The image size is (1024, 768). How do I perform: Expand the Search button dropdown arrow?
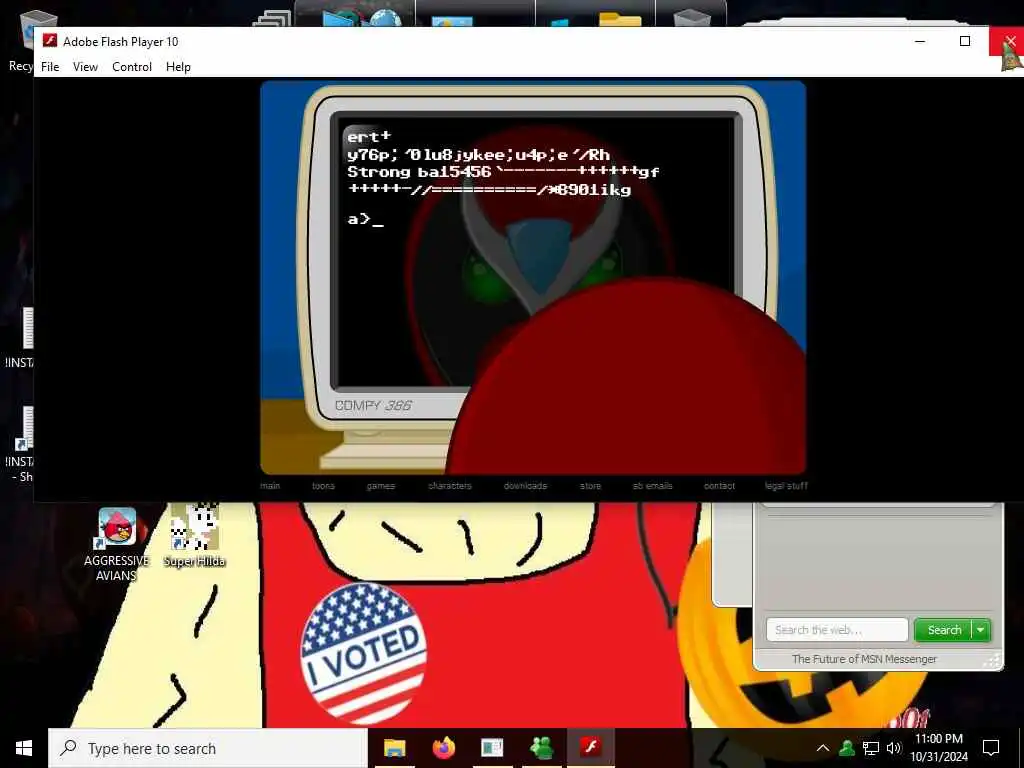pyautogui.click(x=981, y=630)
